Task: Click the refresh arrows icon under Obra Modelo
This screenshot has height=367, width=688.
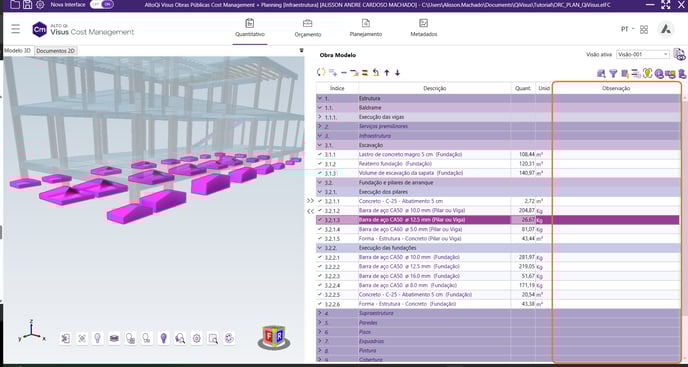Action: [x=321, y=72]
